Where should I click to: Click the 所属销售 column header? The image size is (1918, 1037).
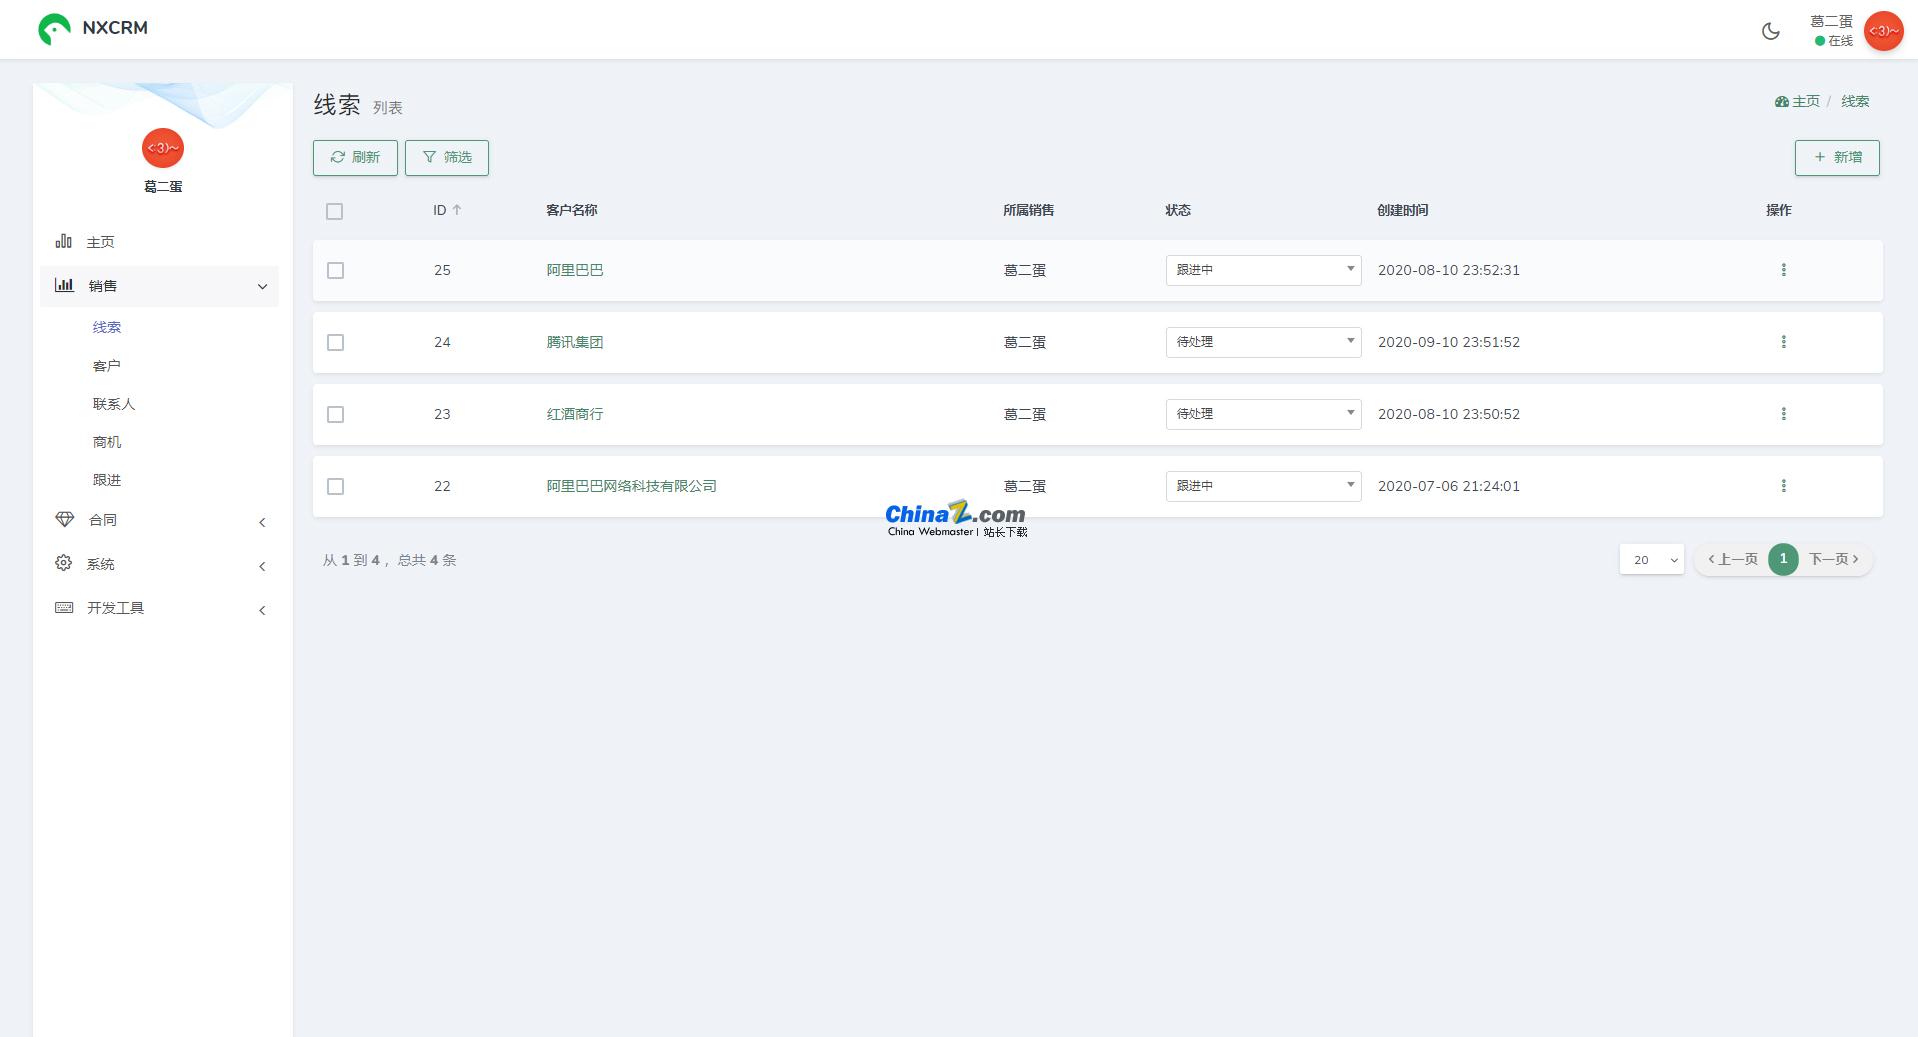pyautogui.click(x=1029, y=210)
